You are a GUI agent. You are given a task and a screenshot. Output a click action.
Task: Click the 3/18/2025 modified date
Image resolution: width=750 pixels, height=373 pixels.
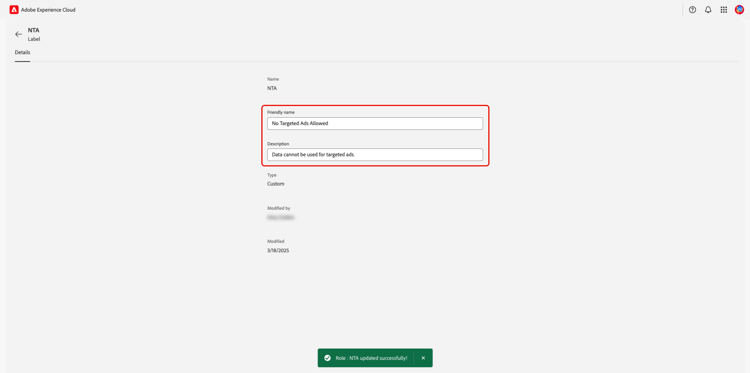pos(278,251)
